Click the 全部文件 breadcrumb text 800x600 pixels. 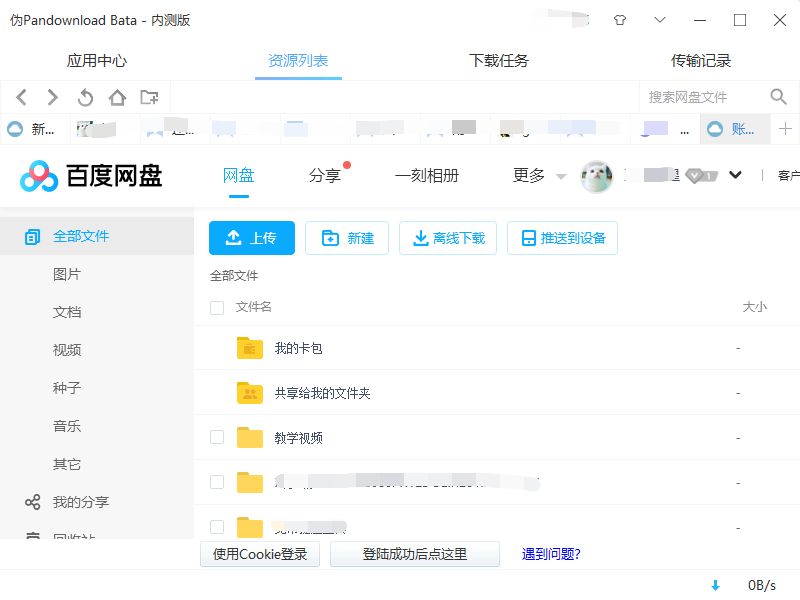point(234,276)
